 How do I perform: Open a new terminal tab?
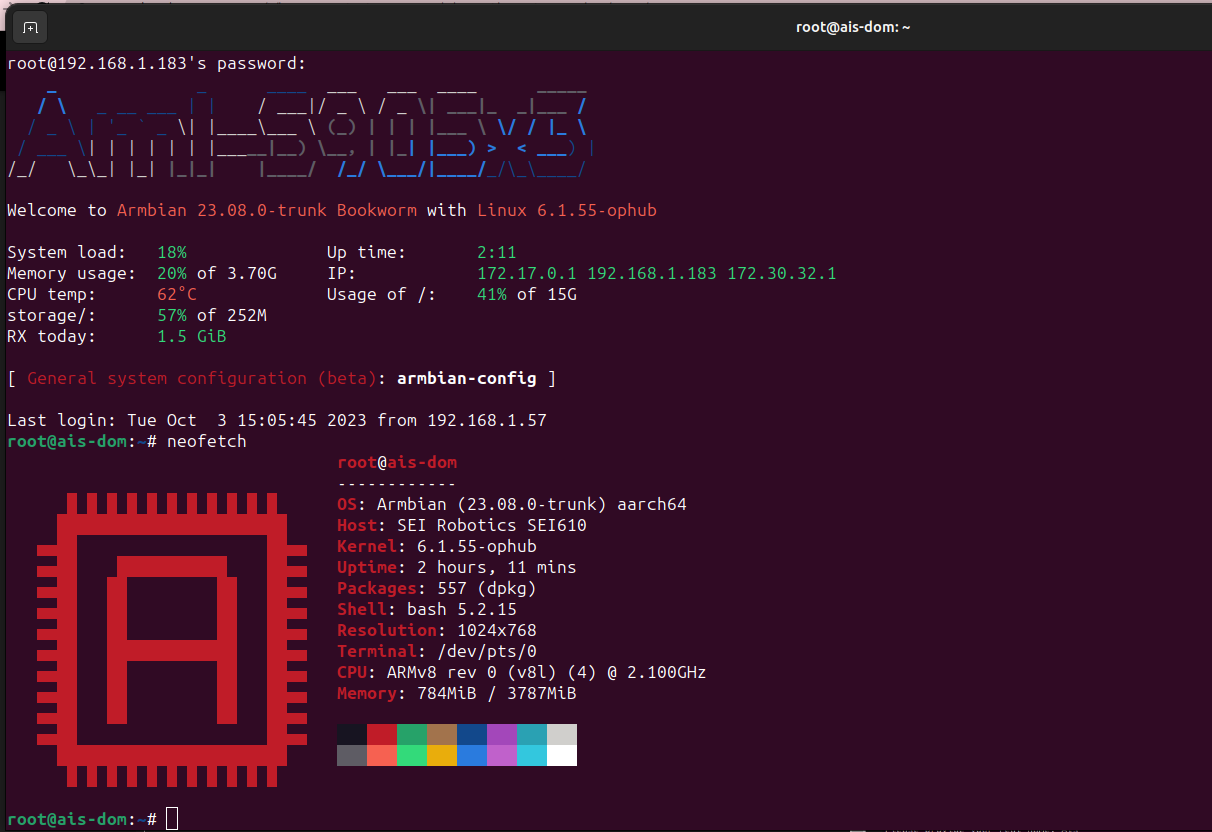tap(30, 27)
